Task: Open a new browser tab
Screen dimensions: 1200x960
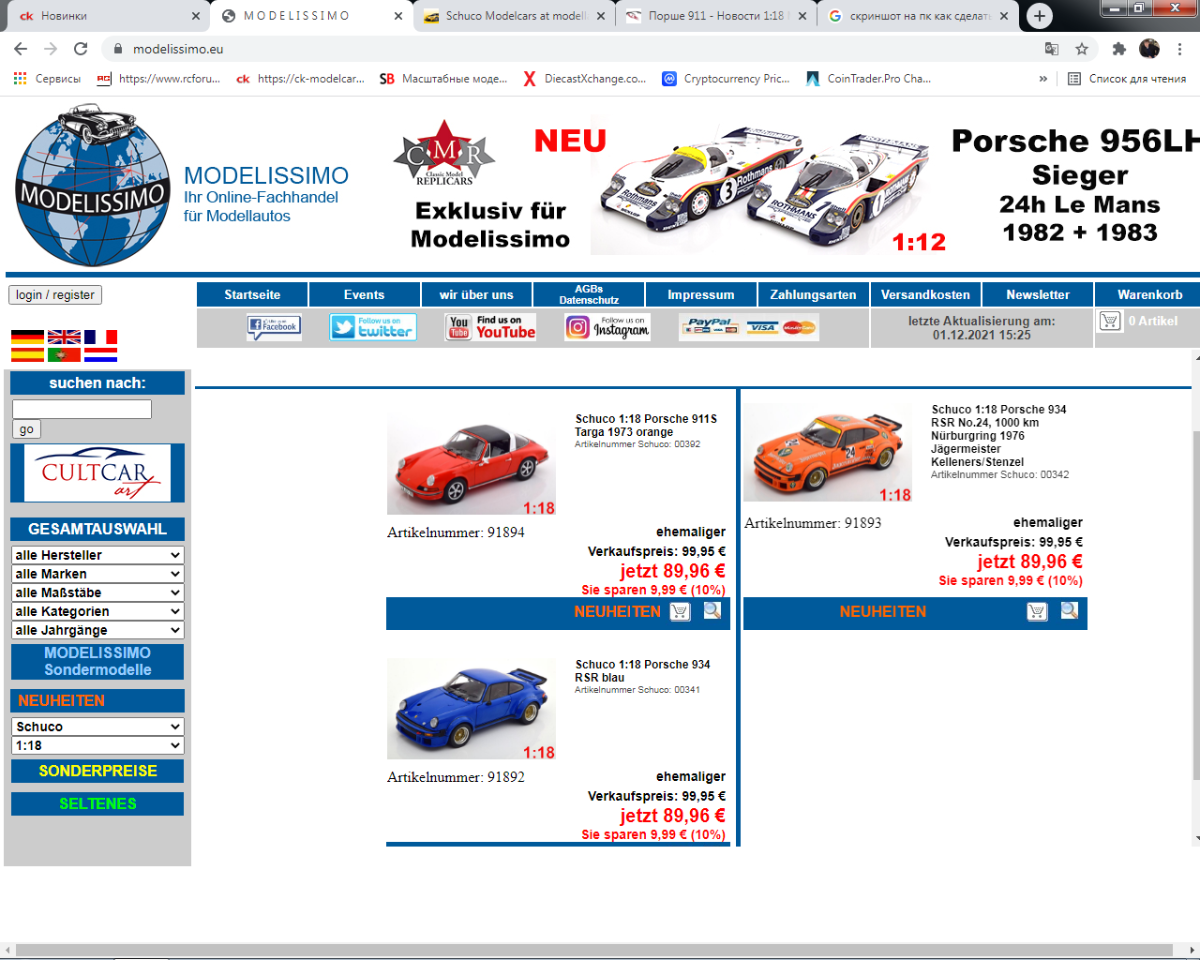Action: tap(1040, 16)
